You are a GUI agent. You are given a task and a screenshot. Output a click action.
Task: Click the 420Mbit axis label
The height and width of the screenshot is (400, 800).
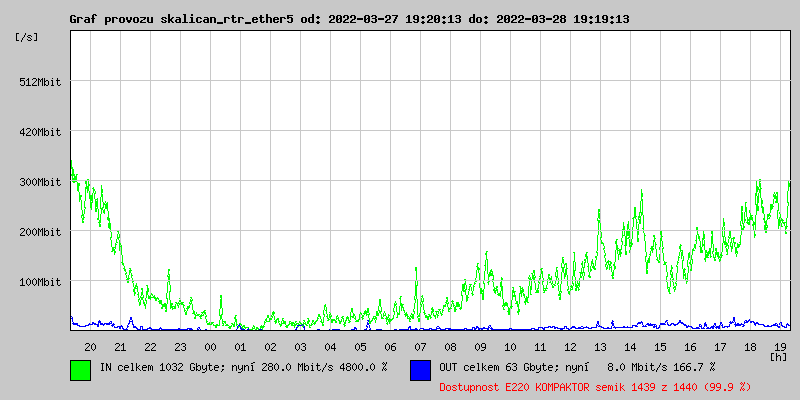click(x=40, y=132)
